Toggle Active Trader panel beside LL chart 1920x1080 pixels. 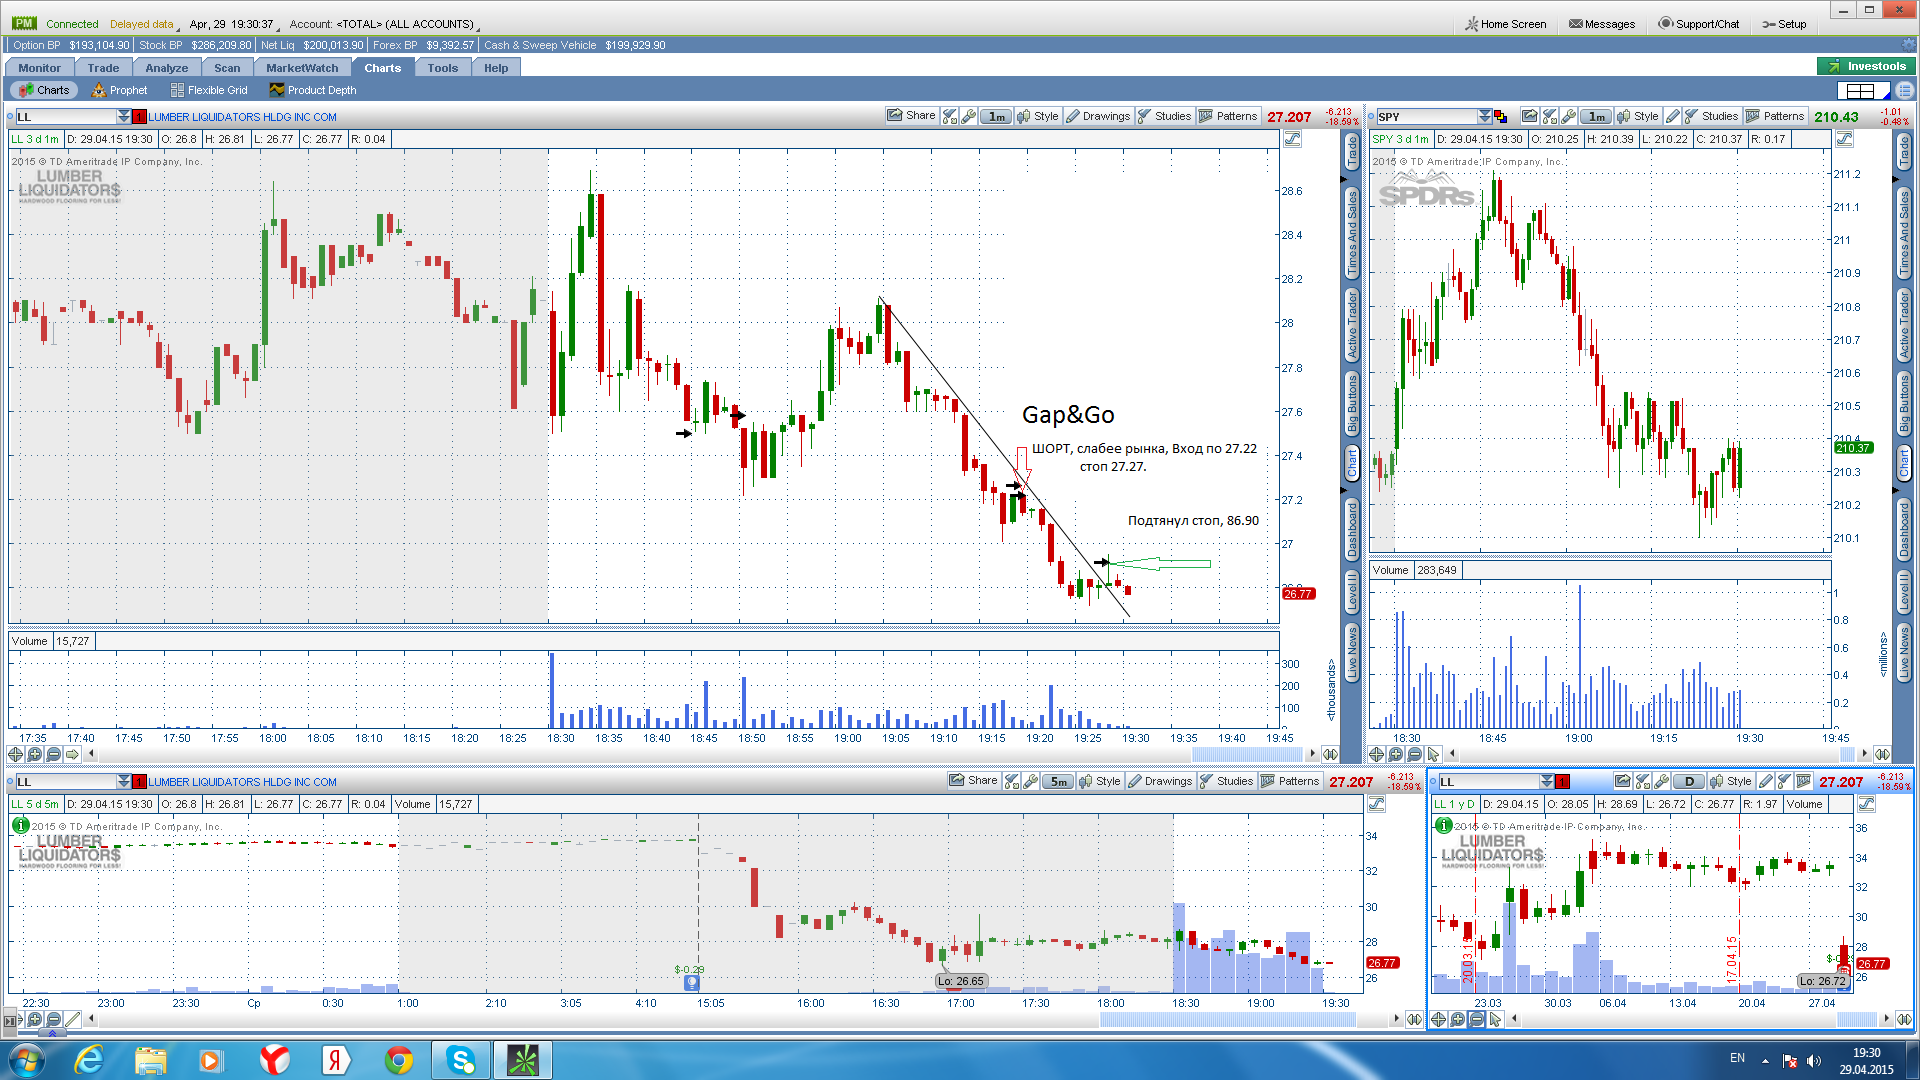coord(1352,326)
